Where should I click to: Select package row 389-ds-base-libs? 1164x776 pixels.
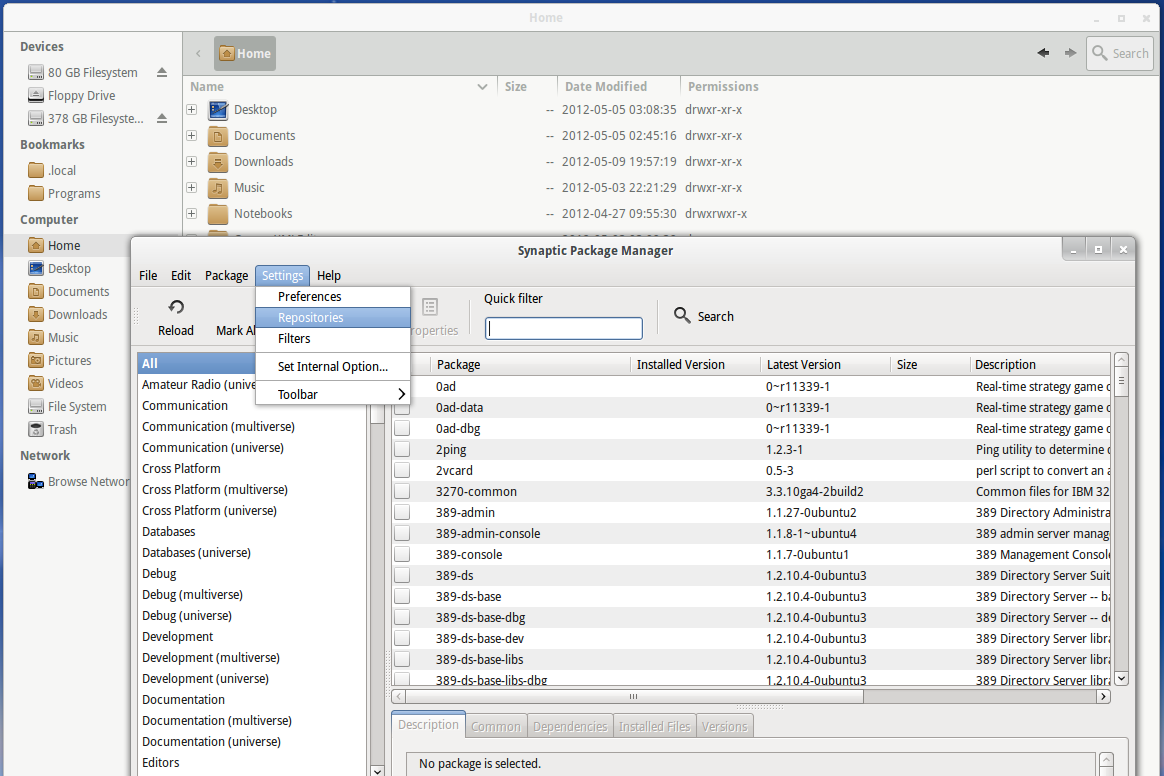pyautogui.click(x=751, y=659)
